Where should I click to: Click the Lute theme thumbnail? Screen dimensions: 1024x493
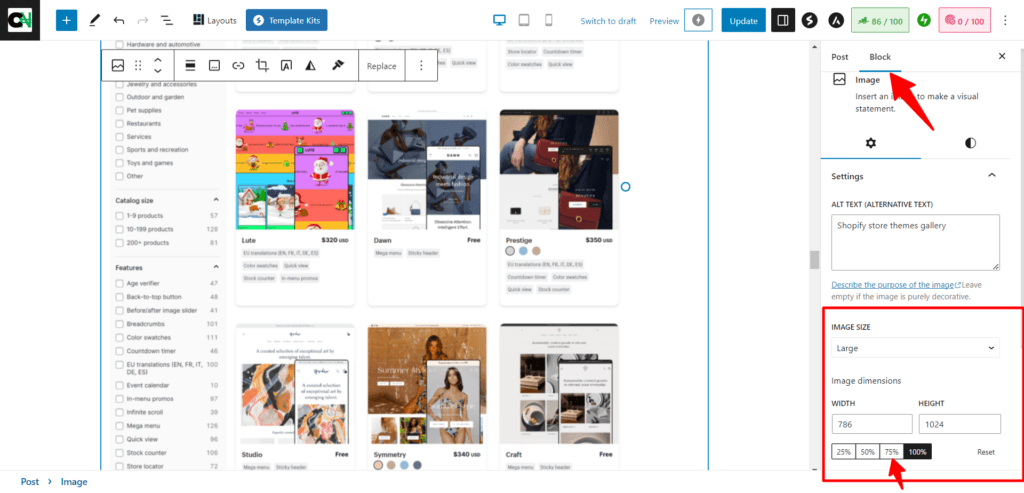295,170
